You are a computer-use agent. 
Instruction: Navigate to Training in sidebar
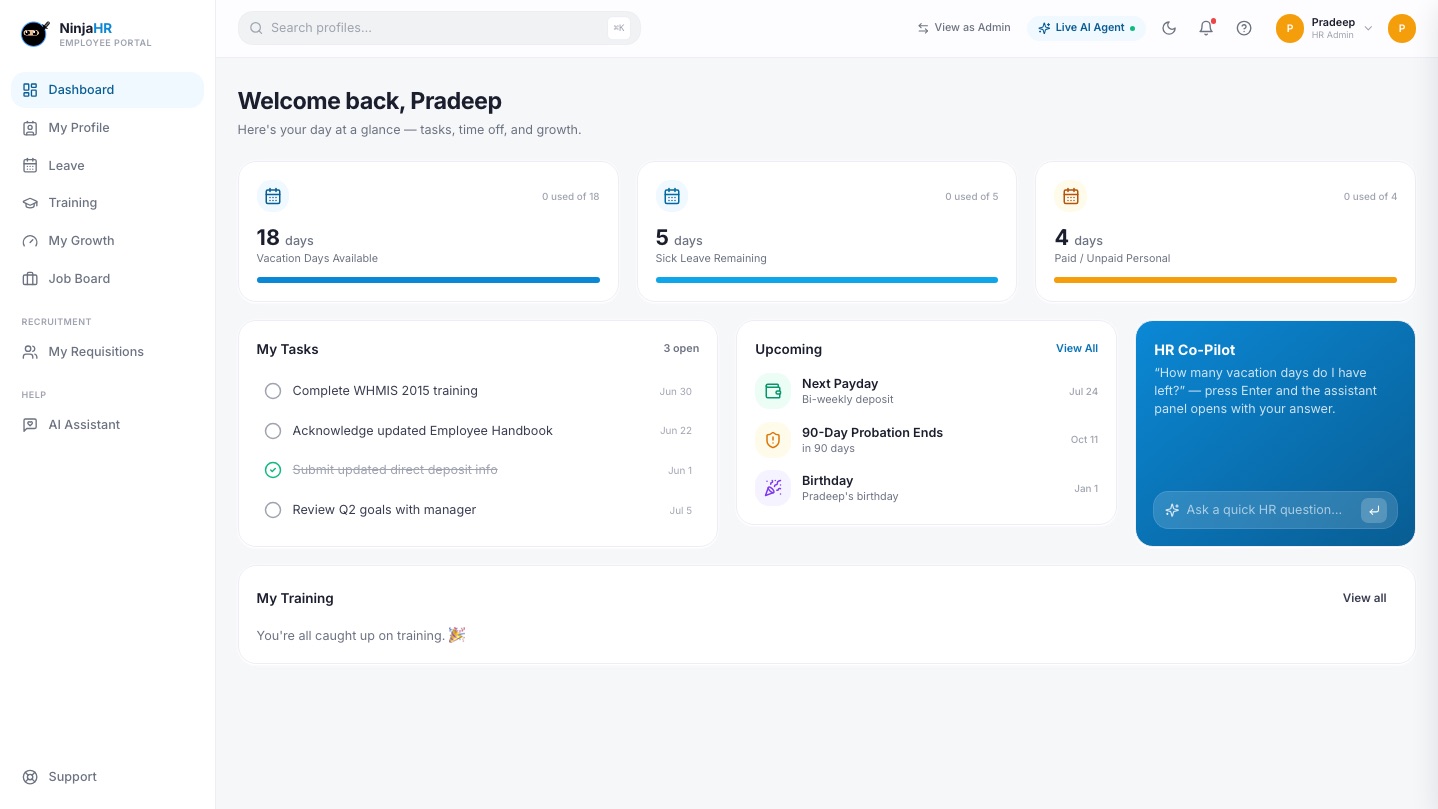pyautogui.click(x=108, y=203)
